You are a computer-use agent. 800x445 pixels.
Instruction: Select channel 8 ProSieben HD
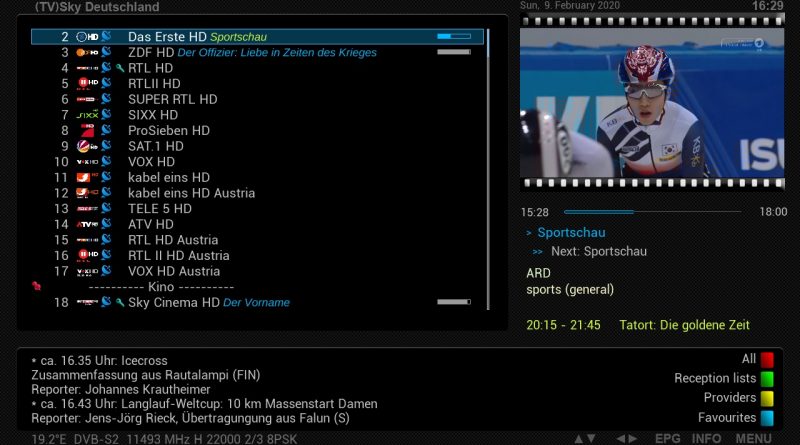pos(257,131)
